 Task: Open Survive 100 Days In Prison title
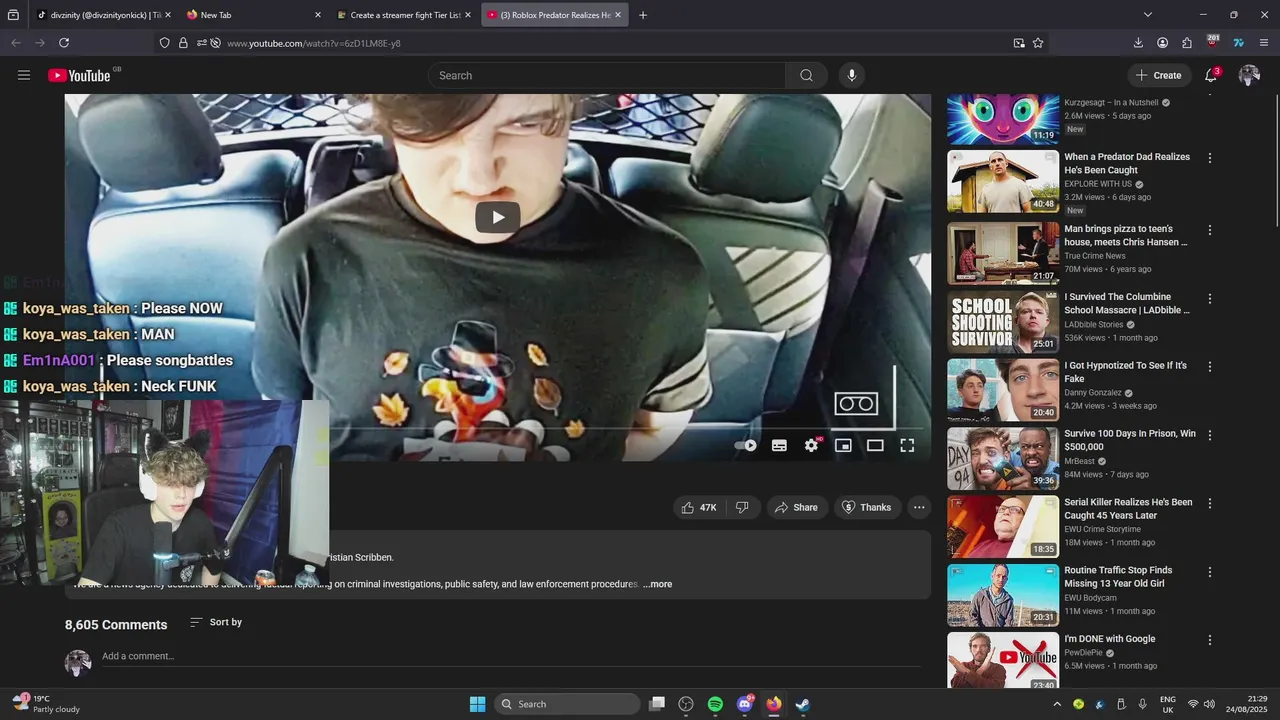click(x=1130, y=440)
